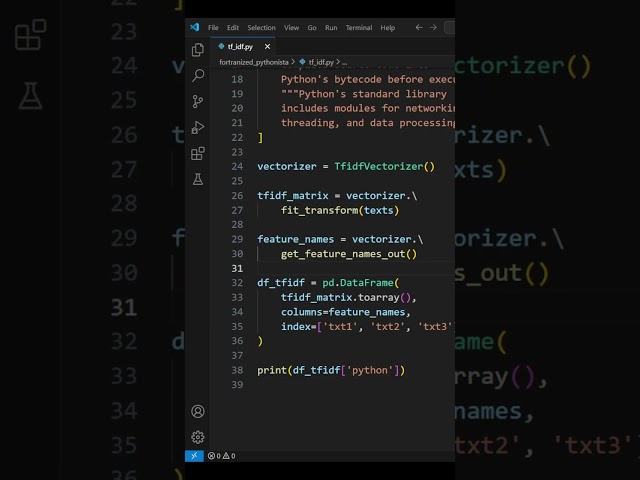Open the File menu
This screenshot has width=640, height=480.
point(213,27)
